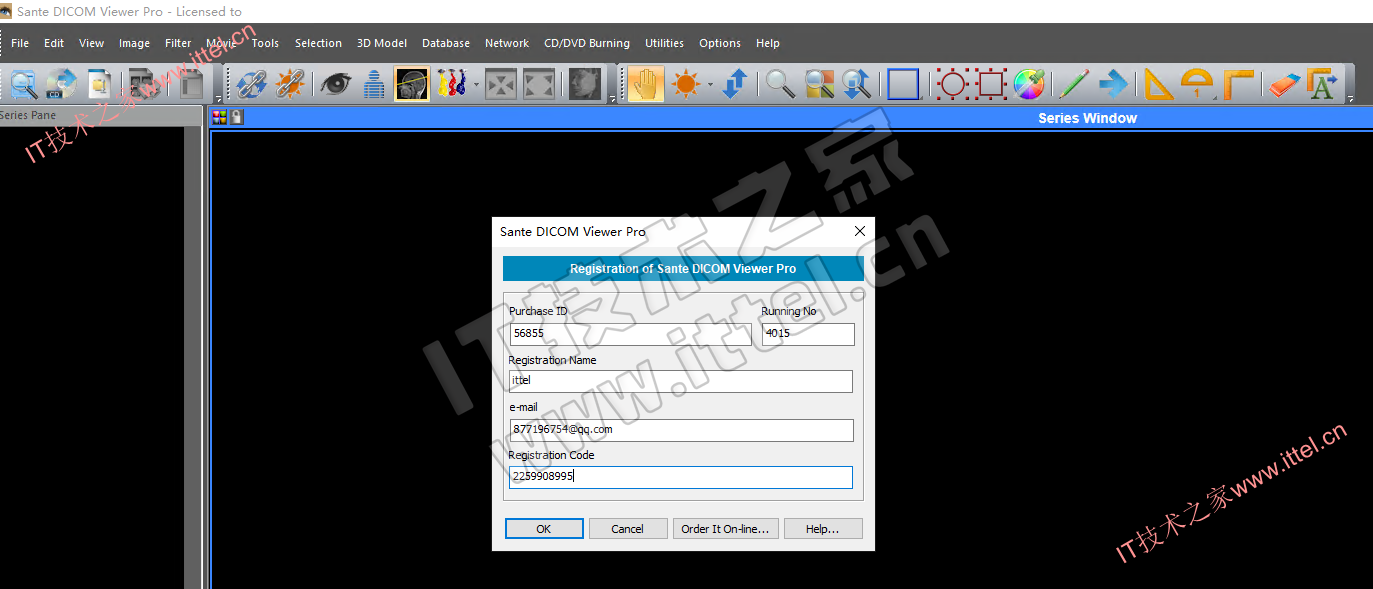The height and width of the screenshot is (589, 1373).
Task: Toggle the head scan localizer line icon
Action: (411, 84)
